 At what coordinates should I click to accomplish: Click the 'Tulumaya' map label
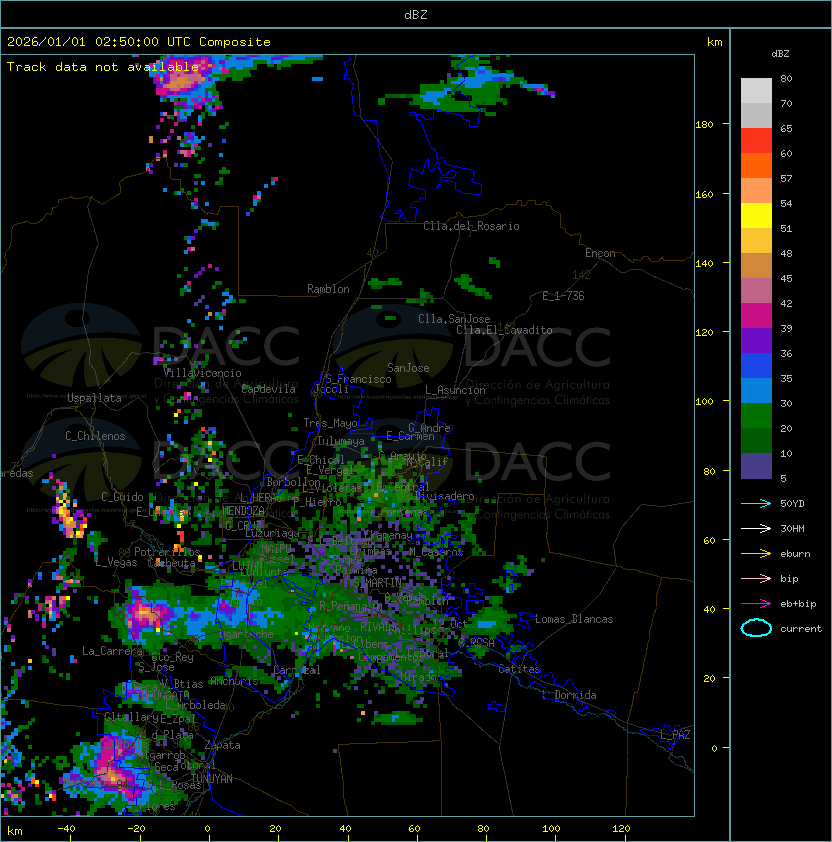pyautogui.click(x=341, y=441)
